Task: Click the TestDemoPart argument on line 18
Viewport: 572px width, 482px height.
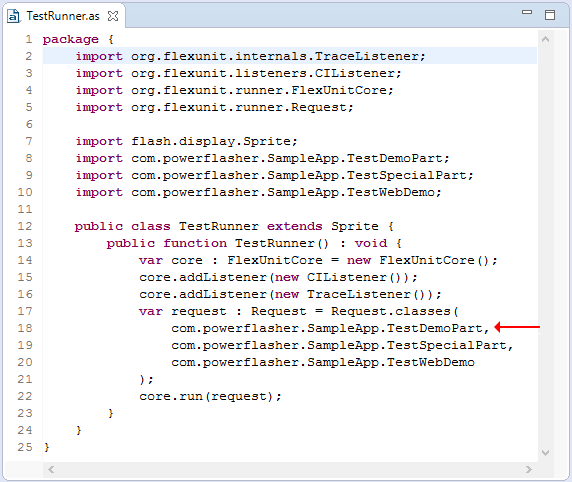Action: pos(434,328)
